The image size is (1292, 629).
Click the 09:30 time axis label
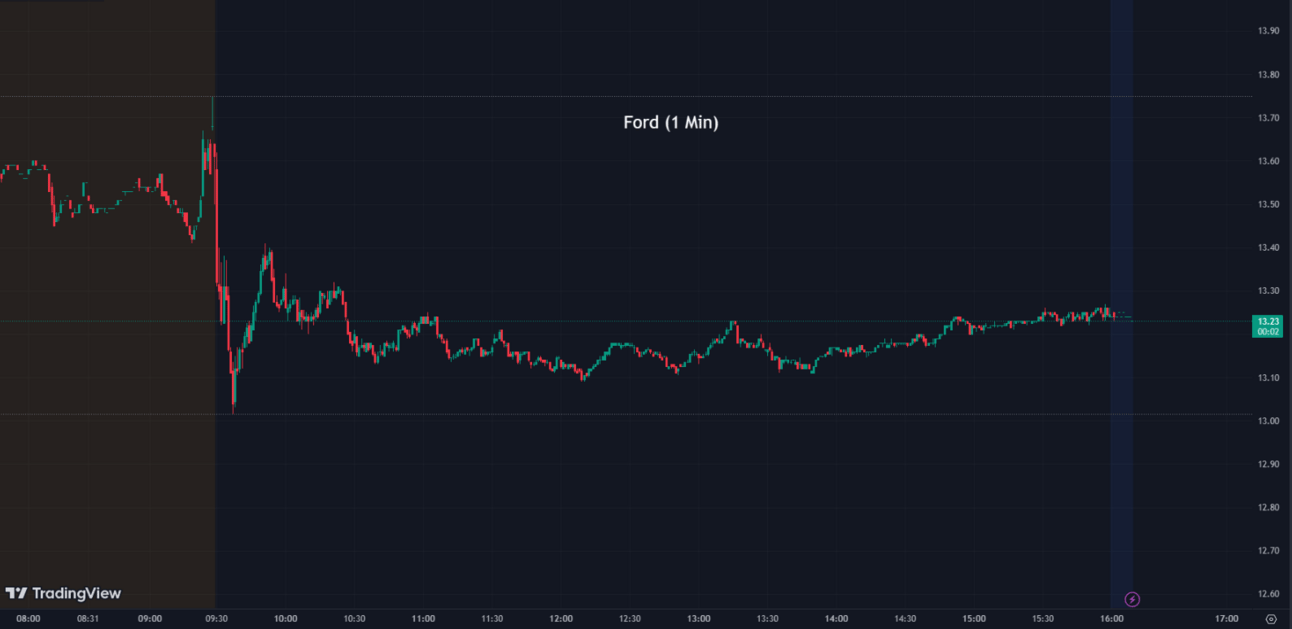point(217,619)
